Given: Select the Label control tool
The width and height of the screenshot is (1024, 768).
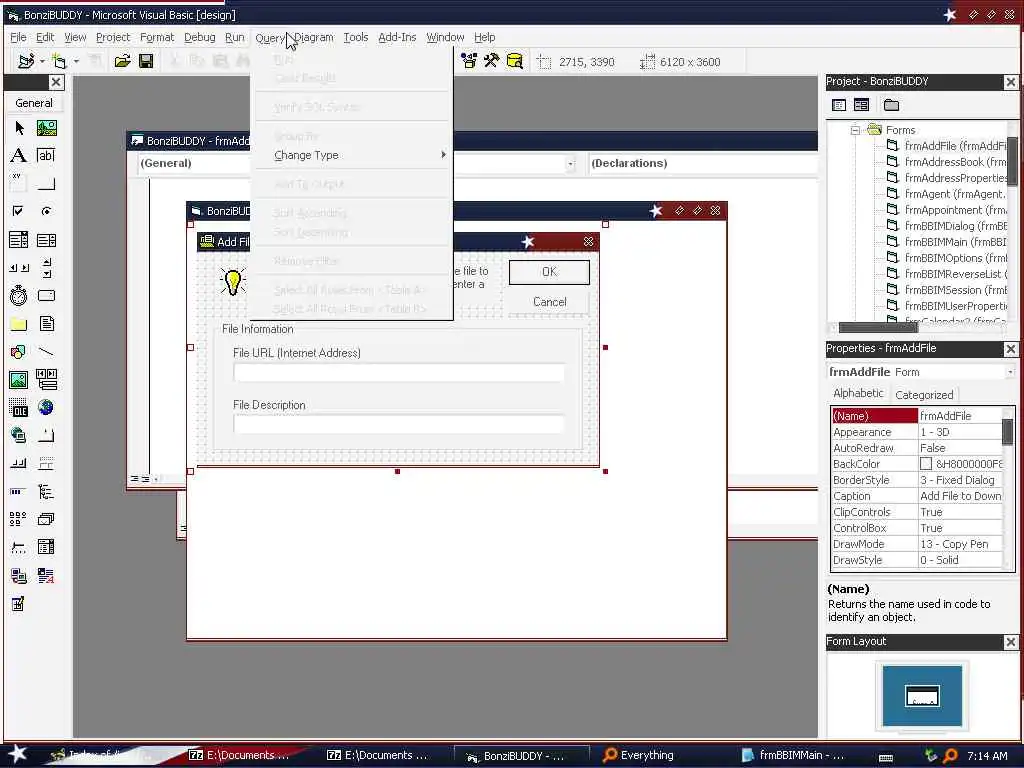Looking at the screenshot, I should pyautogui.click(x=19, y=155).
